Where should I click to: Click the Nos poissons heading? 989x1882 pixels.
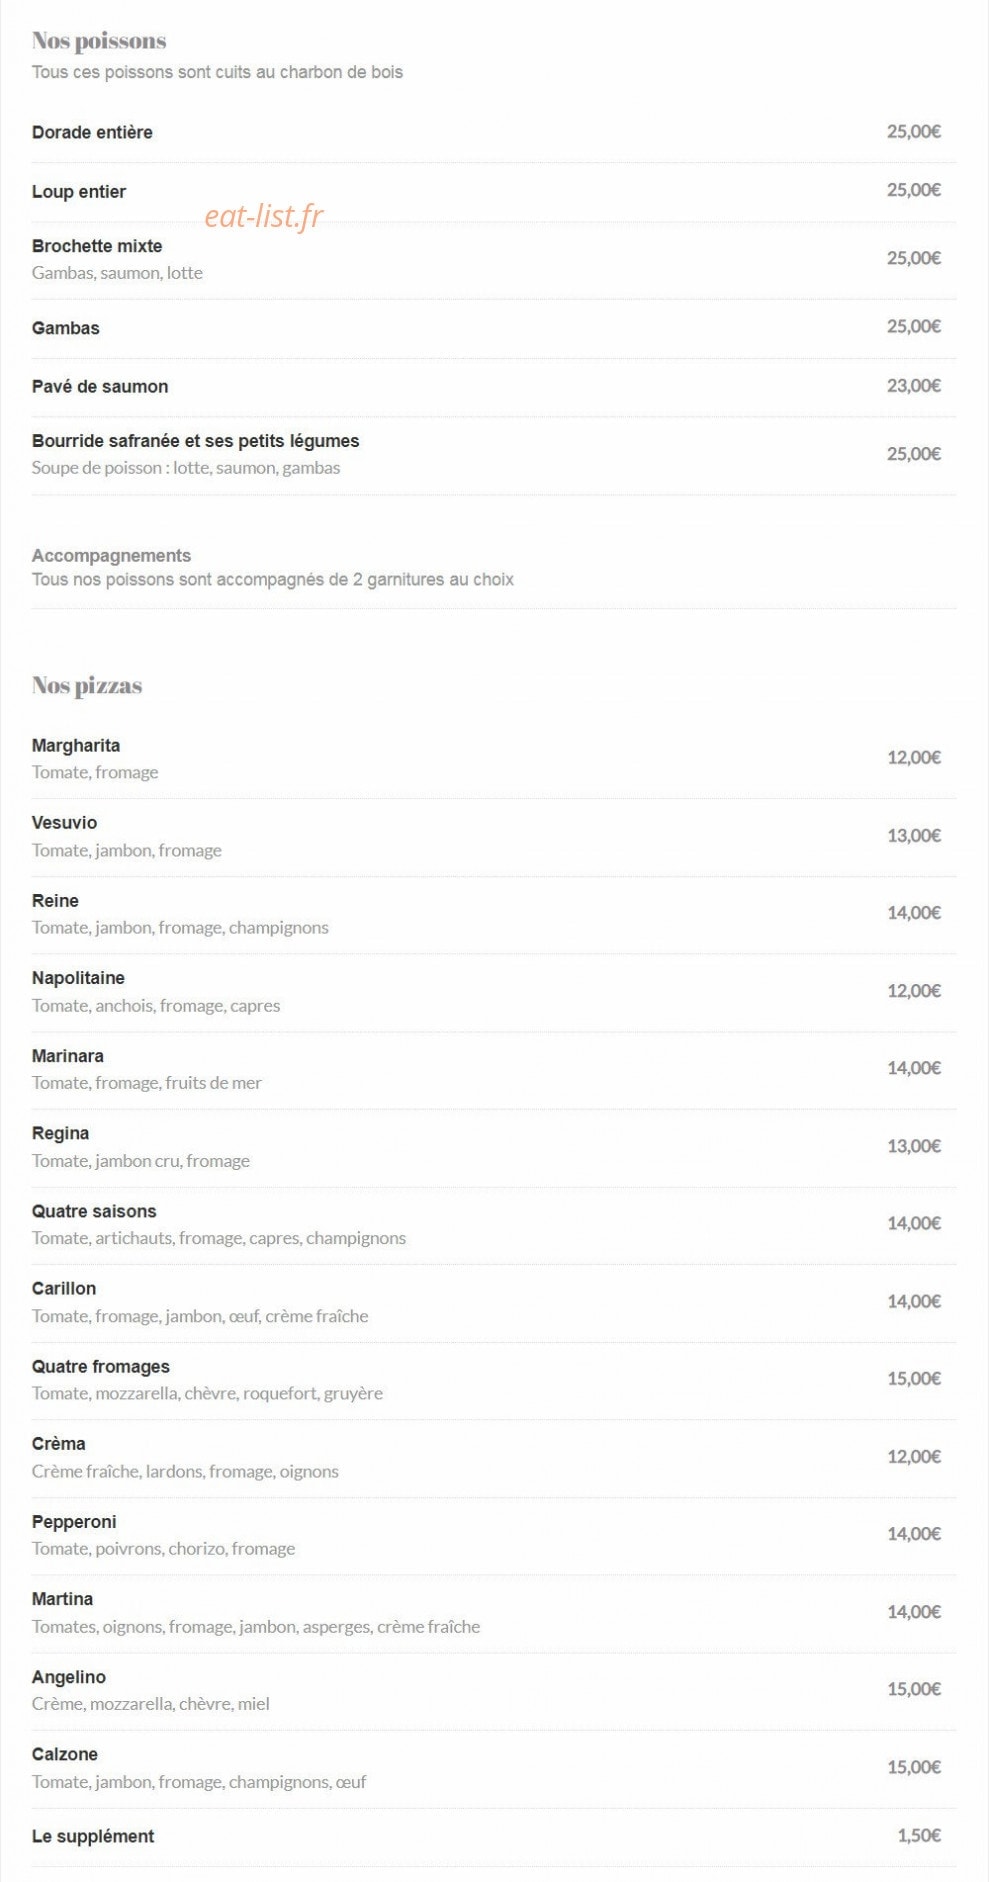99,41
